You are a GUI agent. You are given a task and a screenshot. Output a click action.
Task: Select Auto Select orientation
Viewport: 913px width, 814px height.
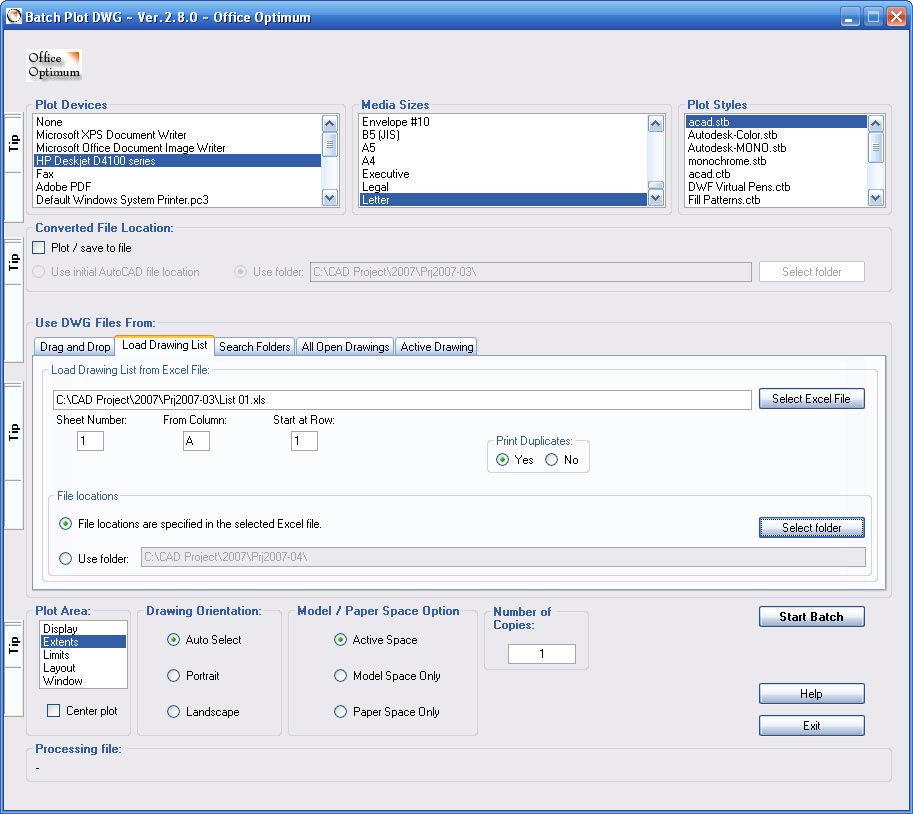174,639
